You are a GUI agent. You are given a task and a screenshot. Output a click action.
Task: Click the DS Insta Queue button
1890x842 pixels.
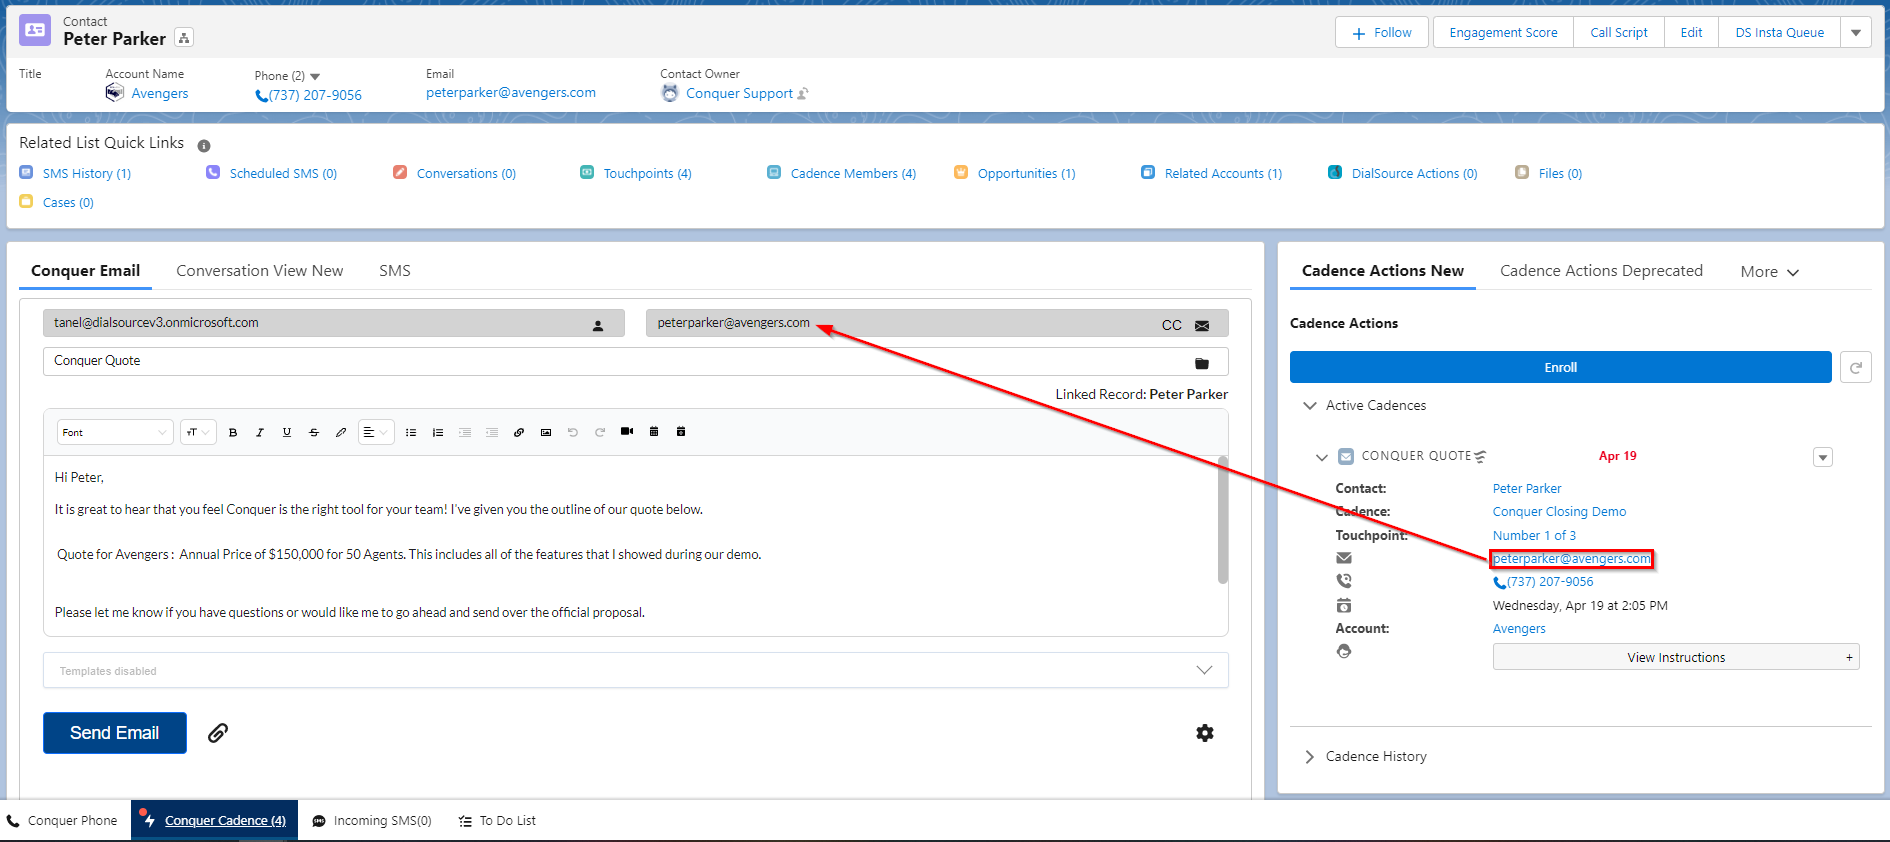tap(1779, 33)
